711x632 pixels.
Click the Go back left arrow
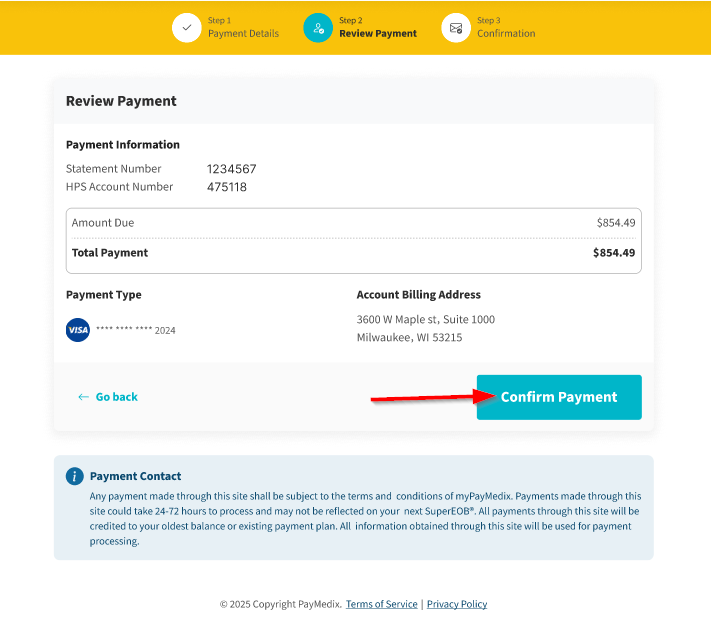tap(83, 397)
